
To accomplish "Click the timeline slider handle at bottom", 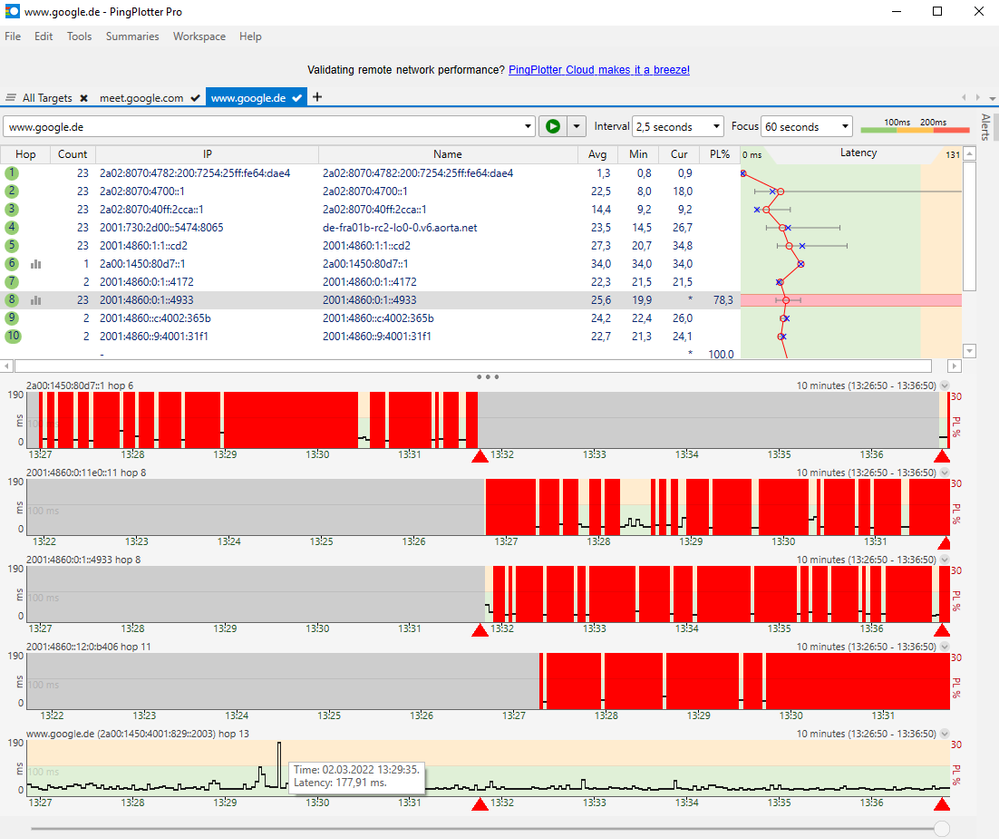I will click(942, 829).
